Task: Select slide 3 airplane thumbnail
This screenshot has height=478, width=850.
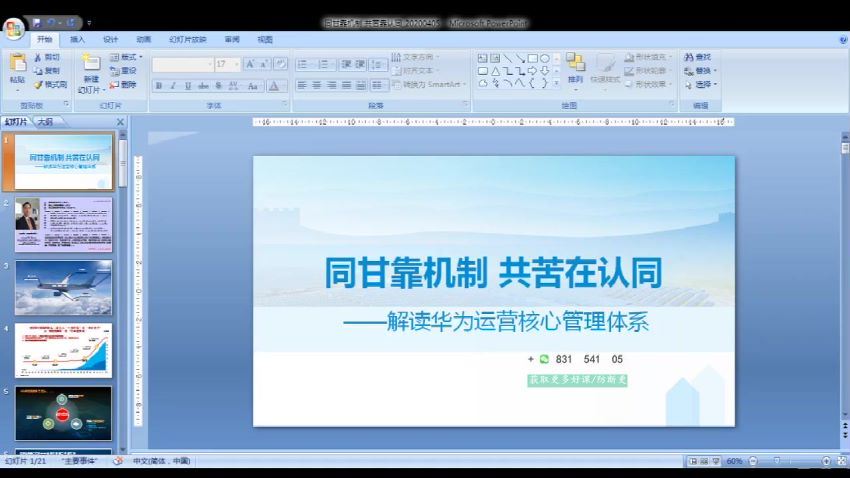Action: click(63, 288)
